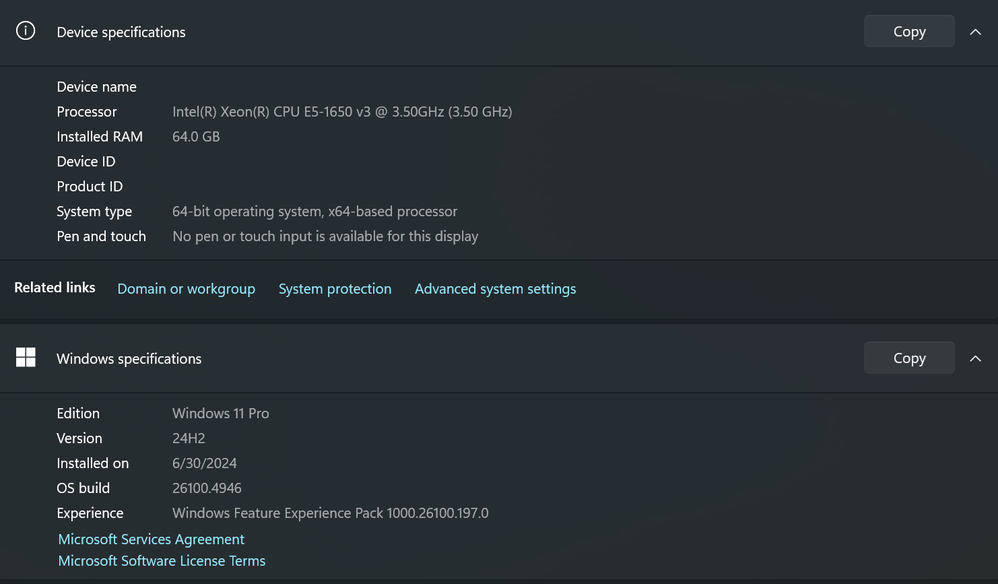Click the Windows 11 Pro edition text
998x584 pixels.
pos(220,413)
